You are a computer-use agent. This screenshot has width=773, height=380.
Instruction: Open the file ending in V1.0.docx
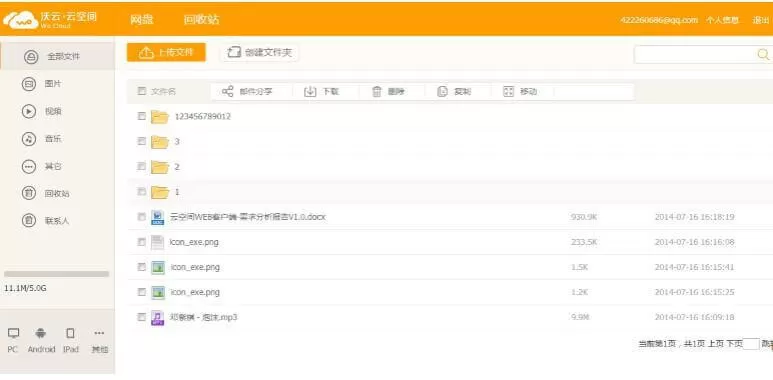[x=247, y=217]
